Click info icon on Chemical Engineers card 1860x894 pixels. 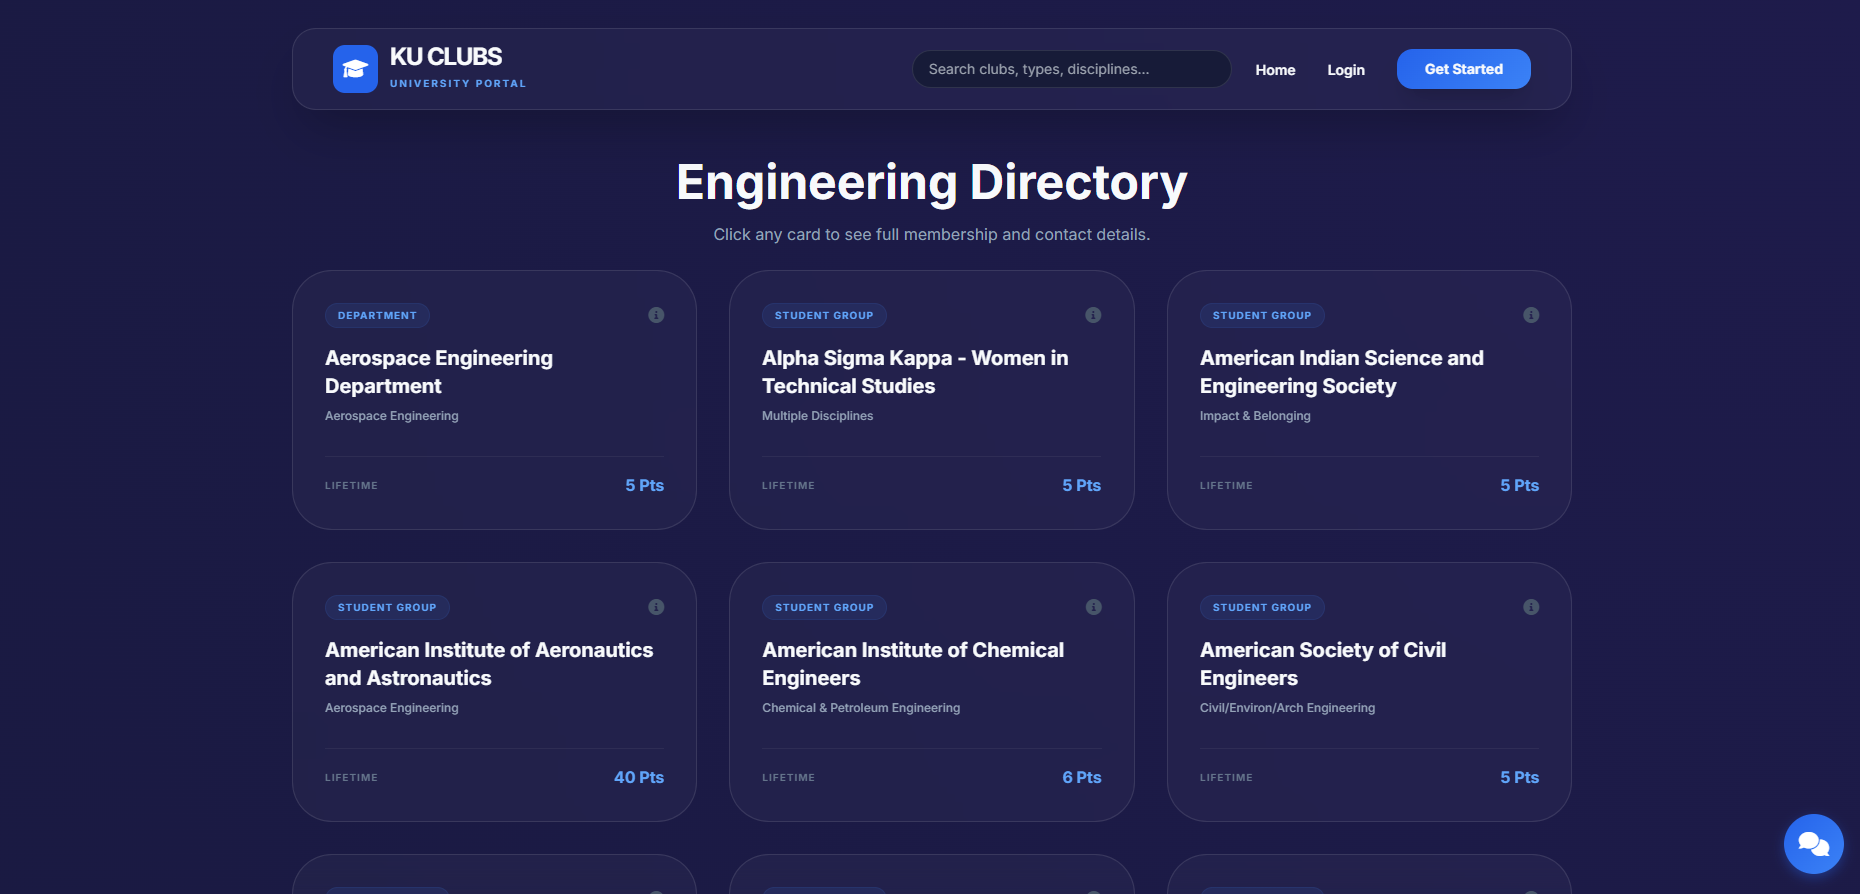tap(1093, 607)
